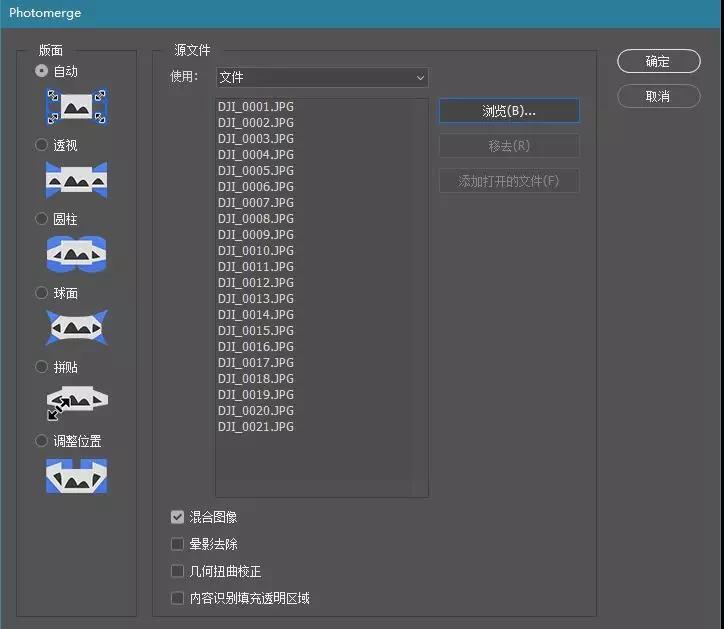Screen dimensions: 724x629
Task: Select DJI_0013.JPG in the file list
Action: [256, 298]
